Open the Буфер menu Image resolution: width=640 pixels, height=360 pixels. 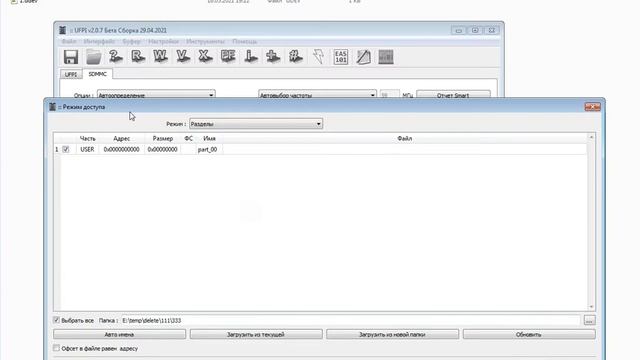click(x=131, y=42)
